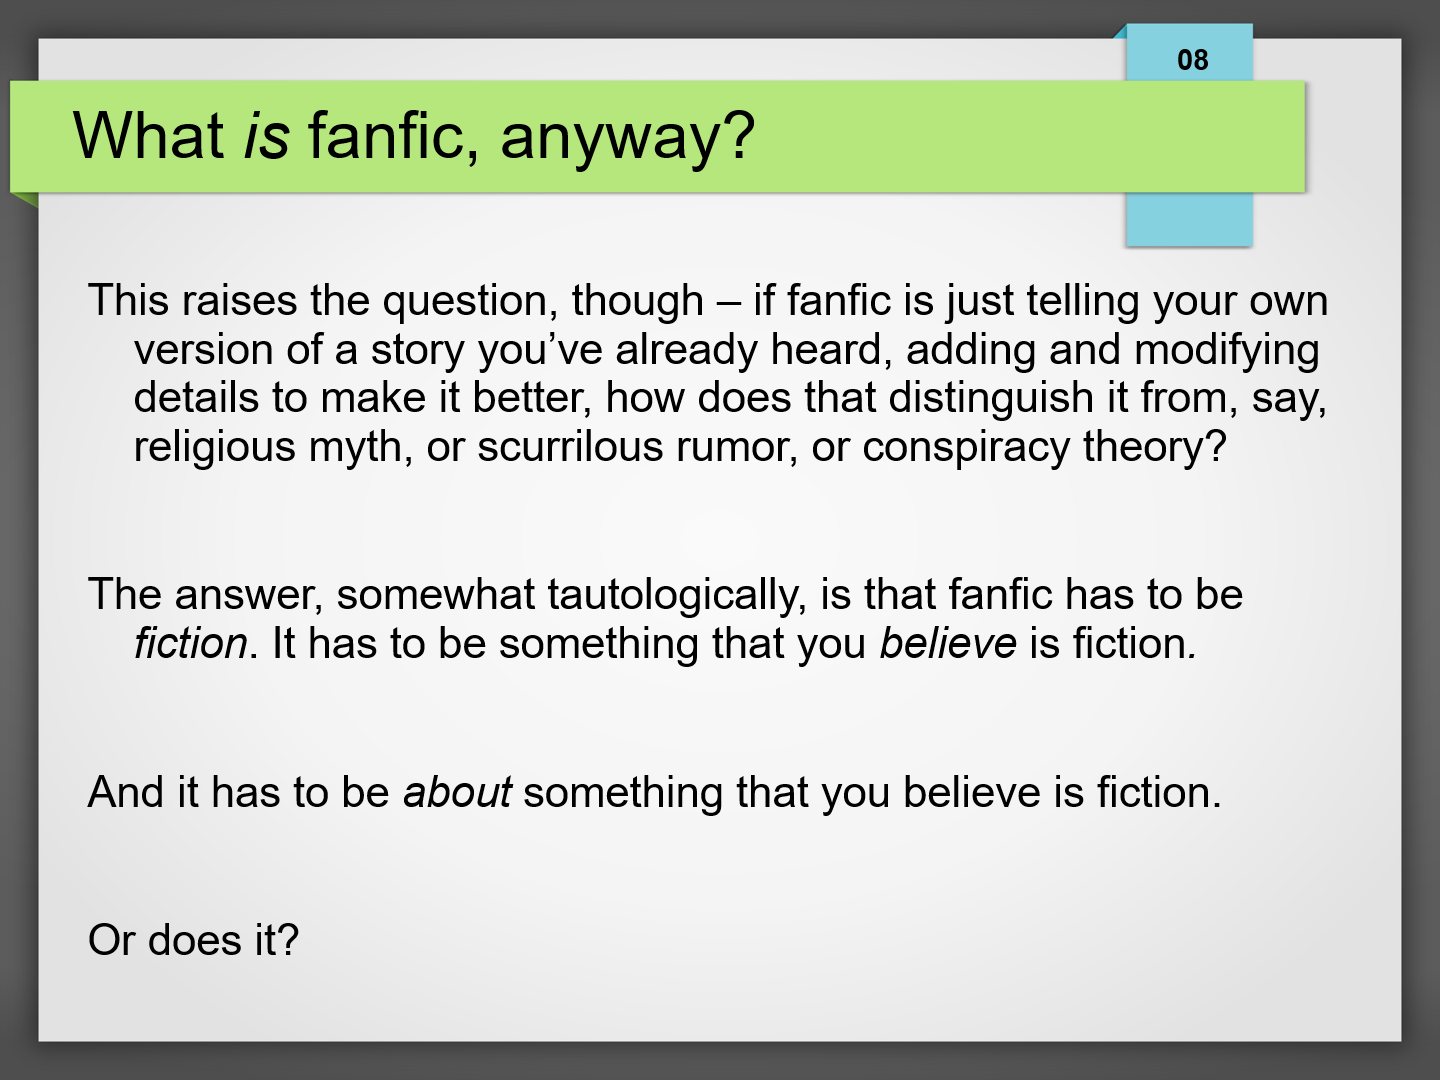Viewport: 1440px width, 1080px height.
Task: Click the italic word 'is' in the title
Action: [266, 136]
